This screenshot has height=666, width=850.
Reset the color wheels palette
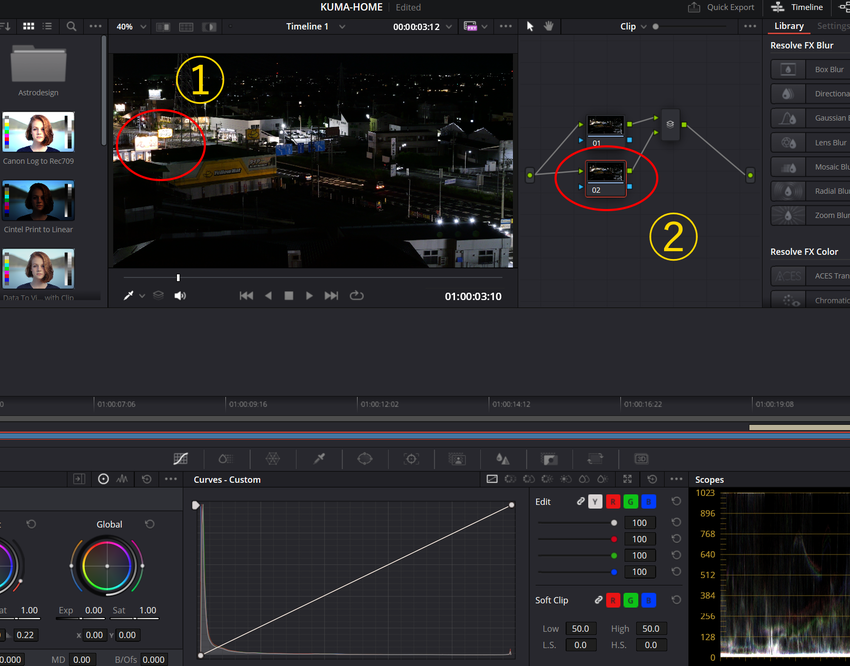pyautogui.click(x=146, y=479)
